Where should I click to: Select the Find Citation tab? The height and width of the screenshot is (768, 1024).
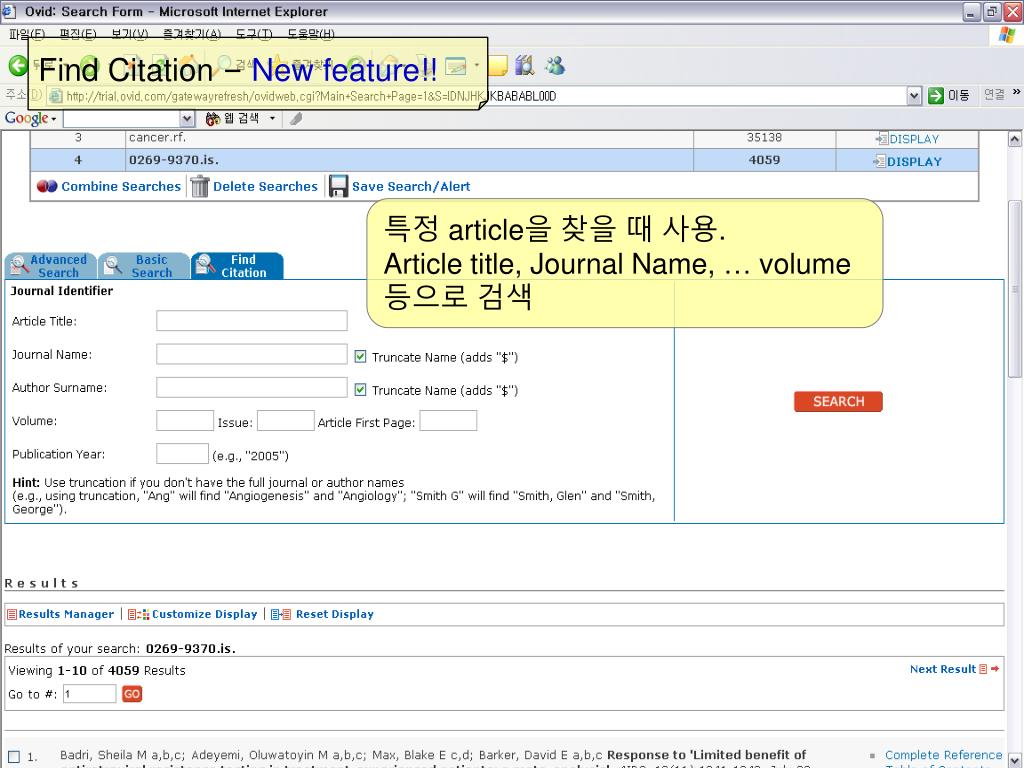(x=237, y=266)
